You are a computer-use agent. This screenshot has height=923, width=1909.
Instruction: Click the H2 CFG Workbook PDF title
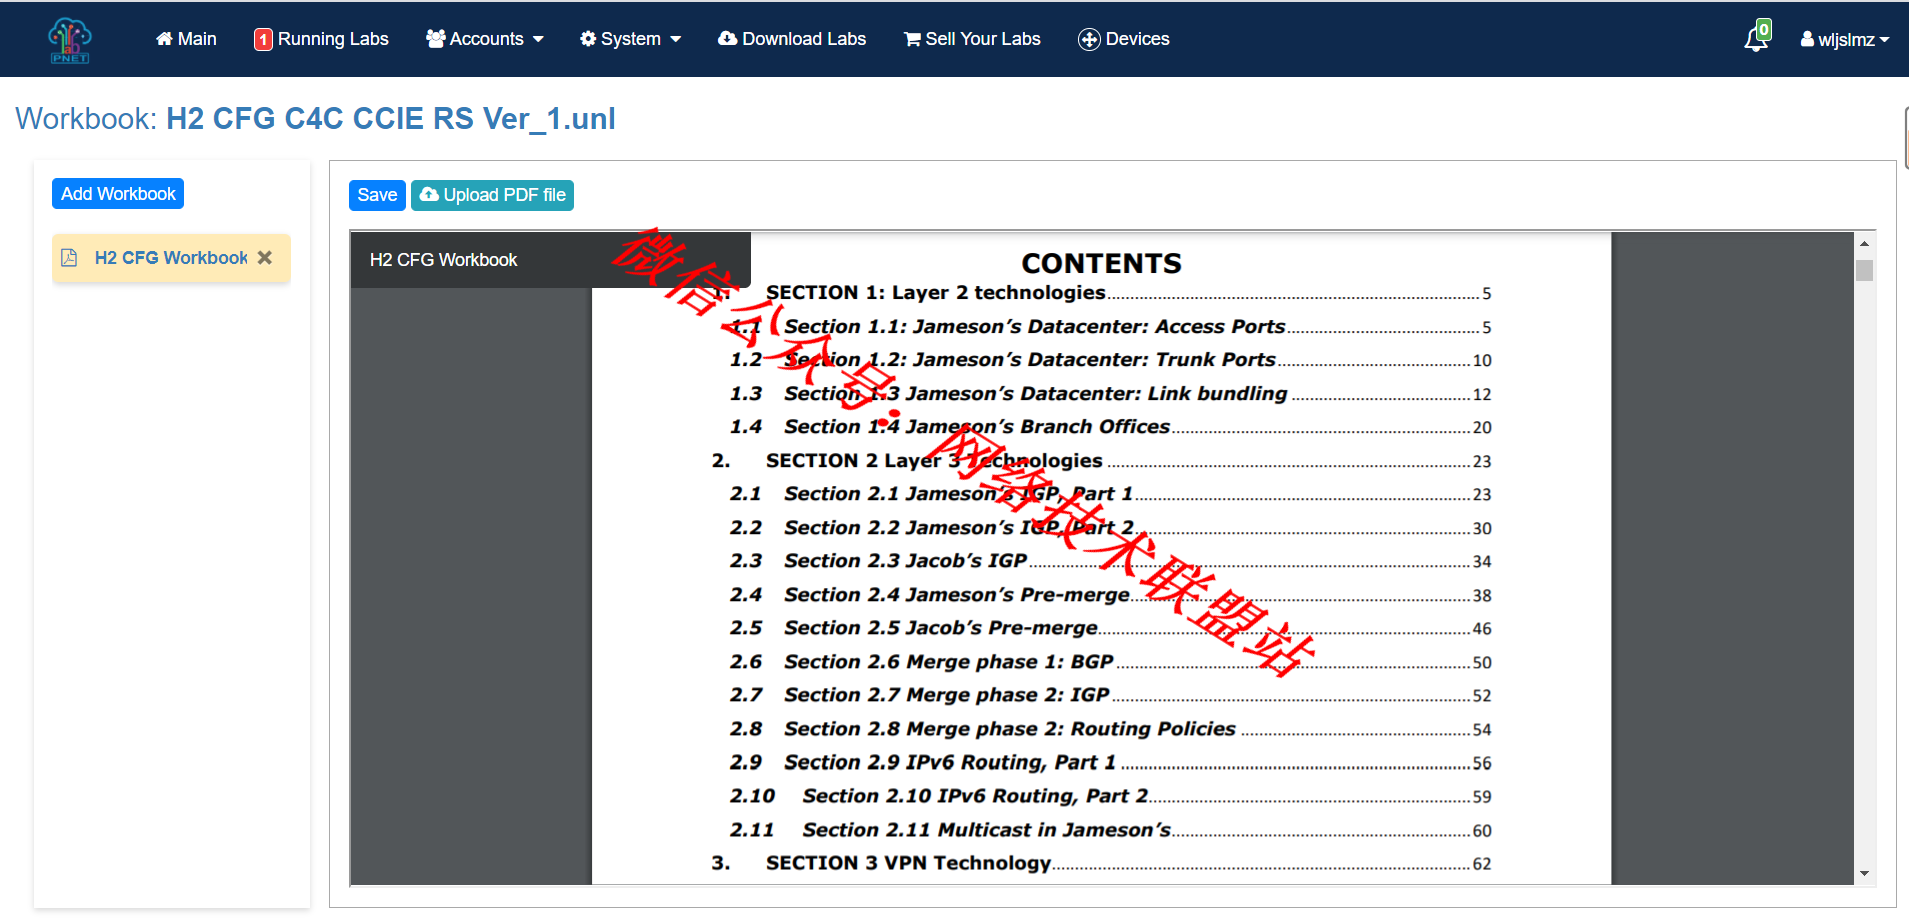pos(443,260)
